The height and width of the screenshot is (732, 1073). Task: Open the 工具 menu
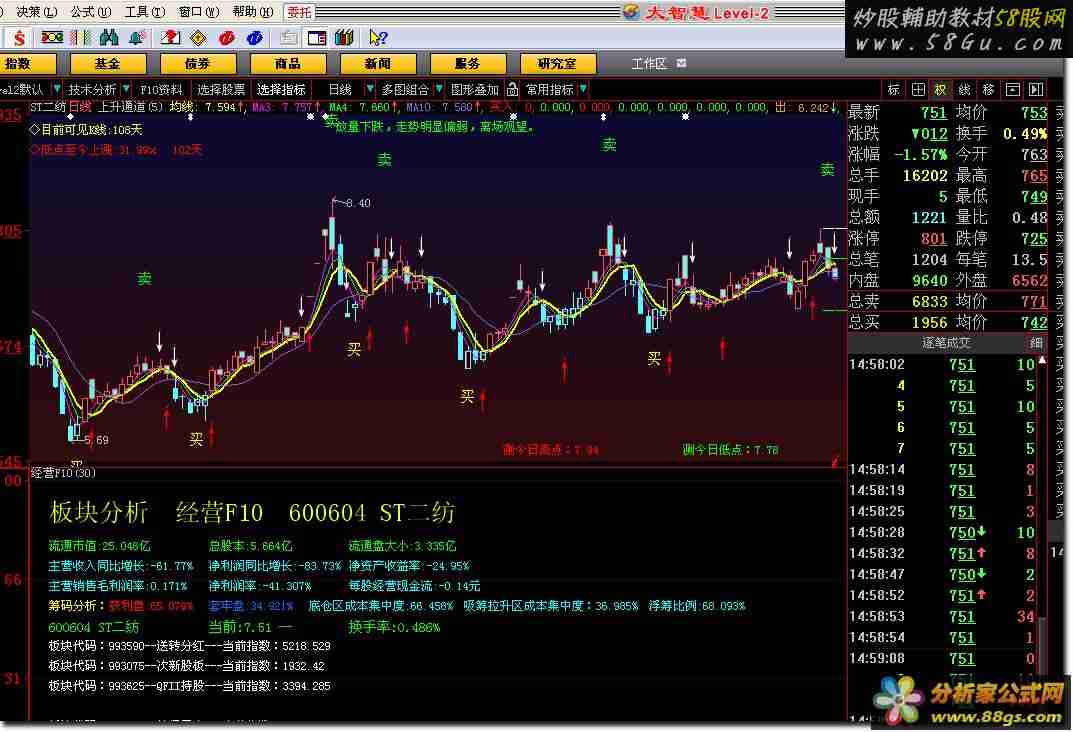(x=141, y=12)
